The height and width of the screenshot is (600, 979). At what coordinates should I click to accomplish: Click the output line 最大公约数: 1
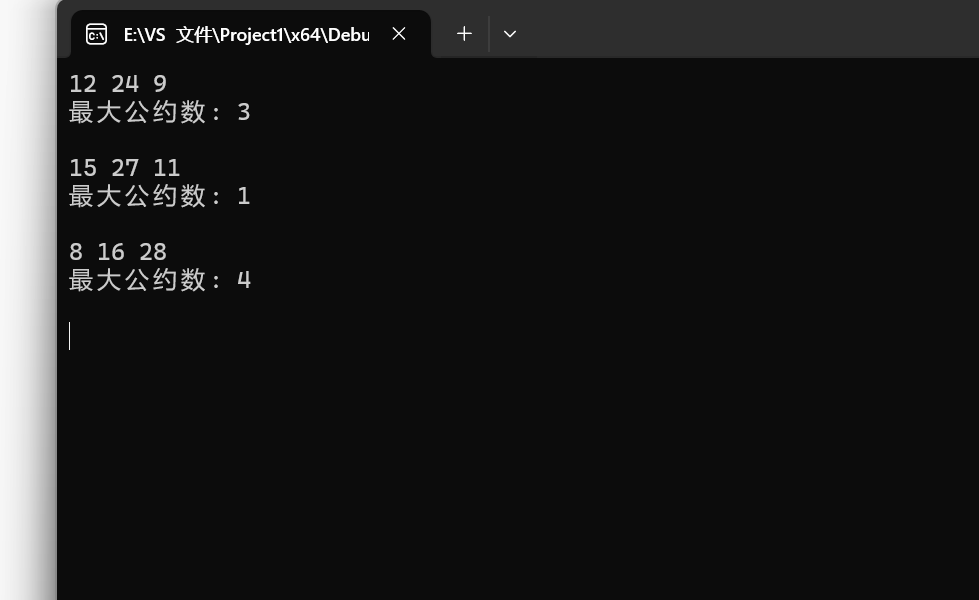[159, 196]
